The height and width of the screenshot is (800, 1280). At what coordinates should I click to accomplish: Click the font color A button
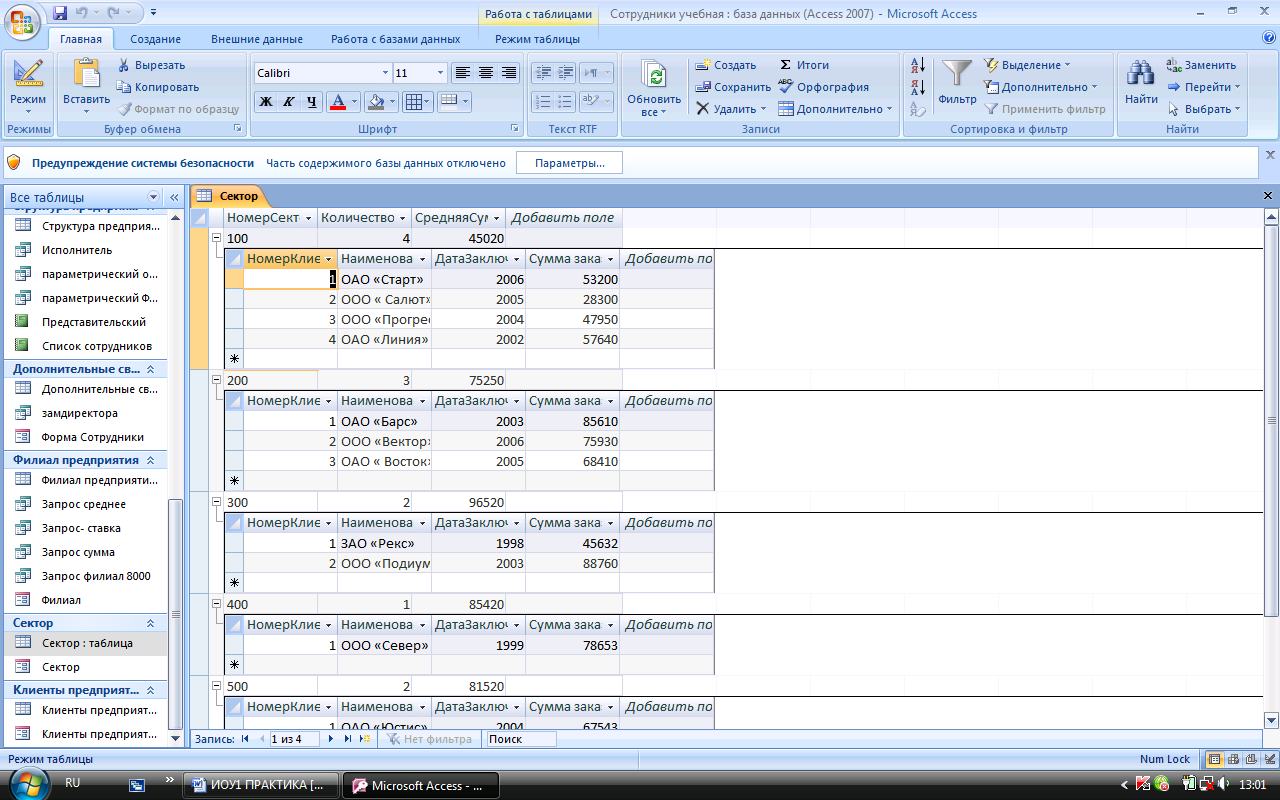(337, 101)
